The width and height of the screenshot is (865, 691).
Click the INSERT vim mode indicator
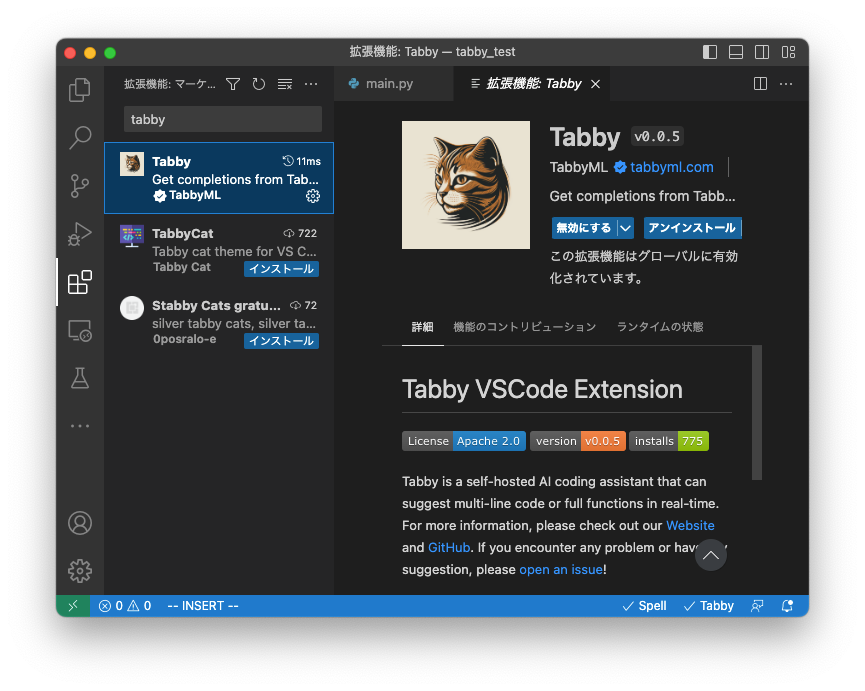click(203, 606)
